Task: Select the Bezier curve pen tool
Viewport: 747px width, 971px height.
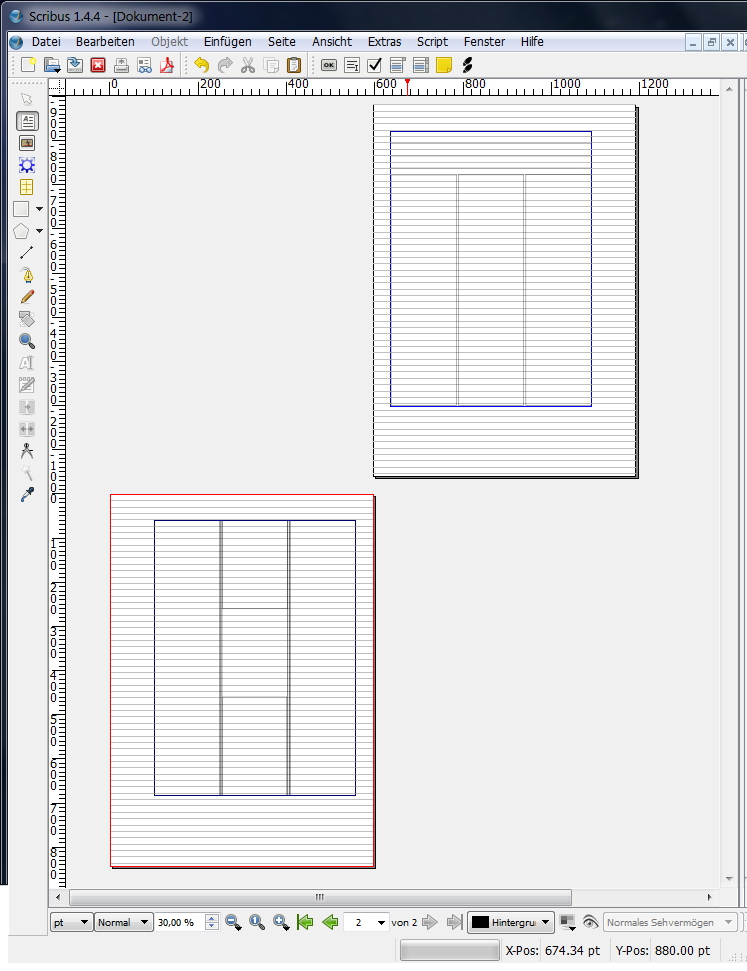Action: point(27,274)
